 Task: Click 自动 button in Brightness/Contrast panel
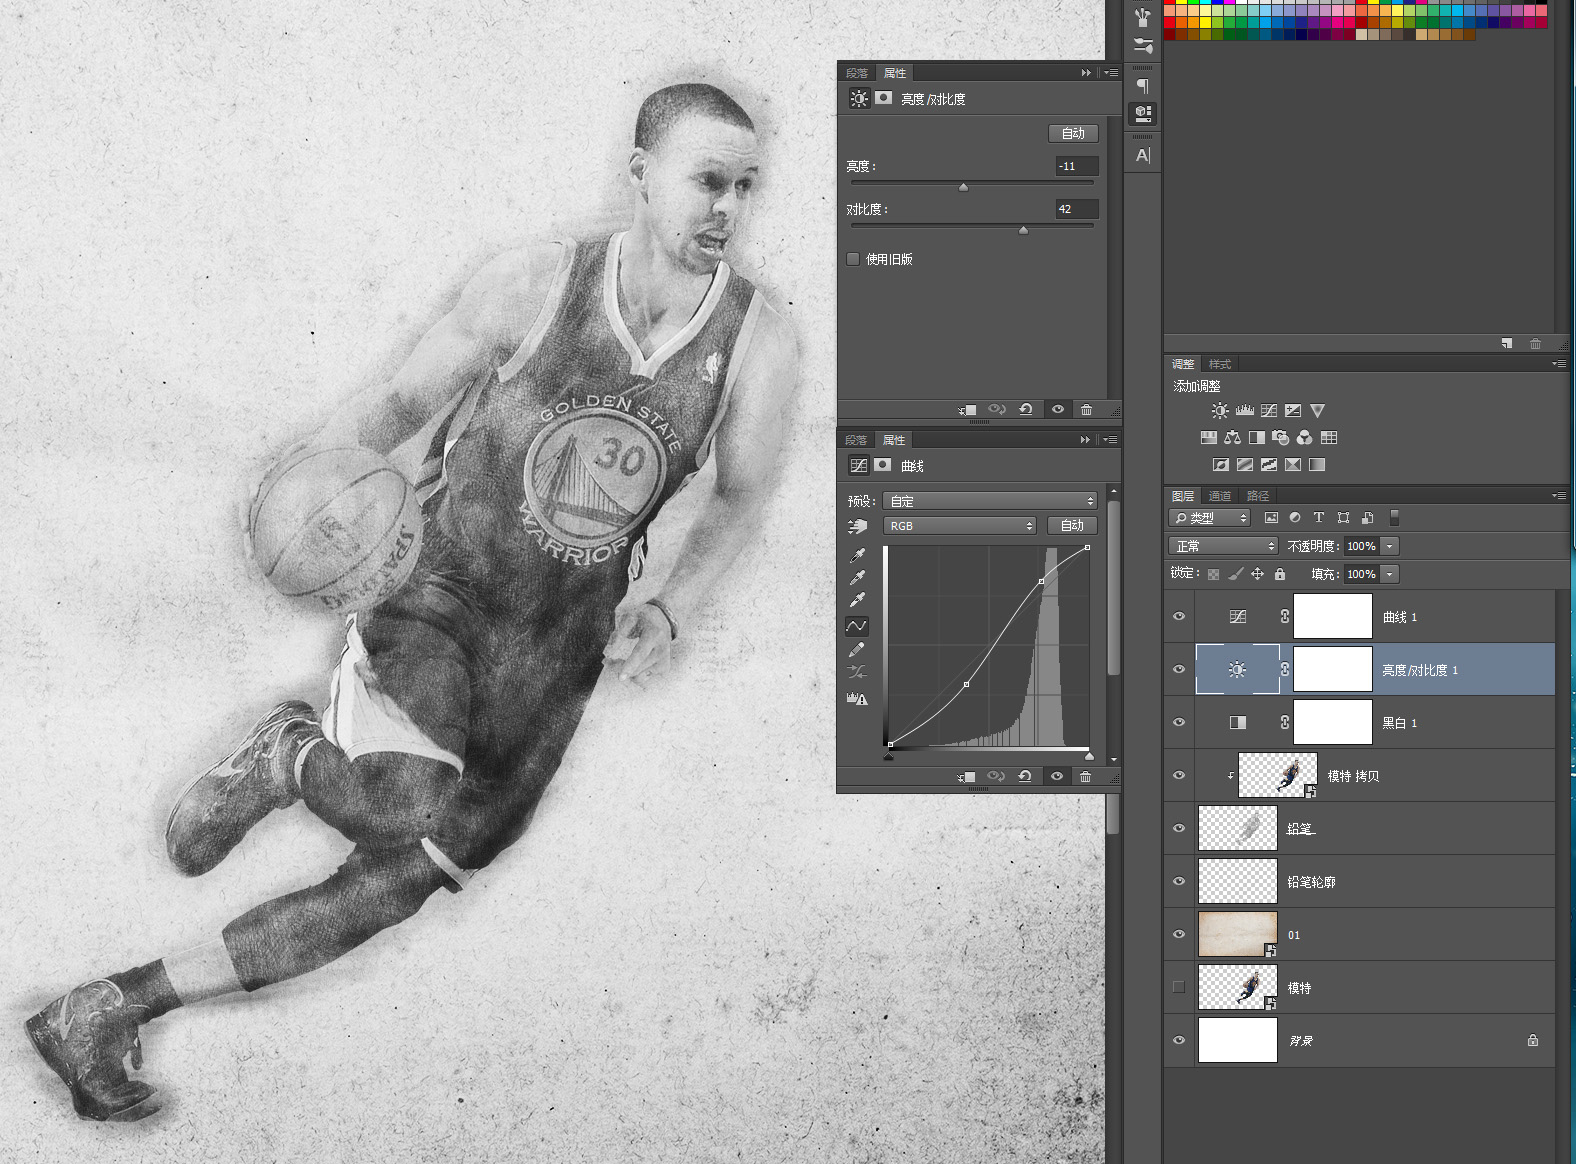coord(1073,133)
